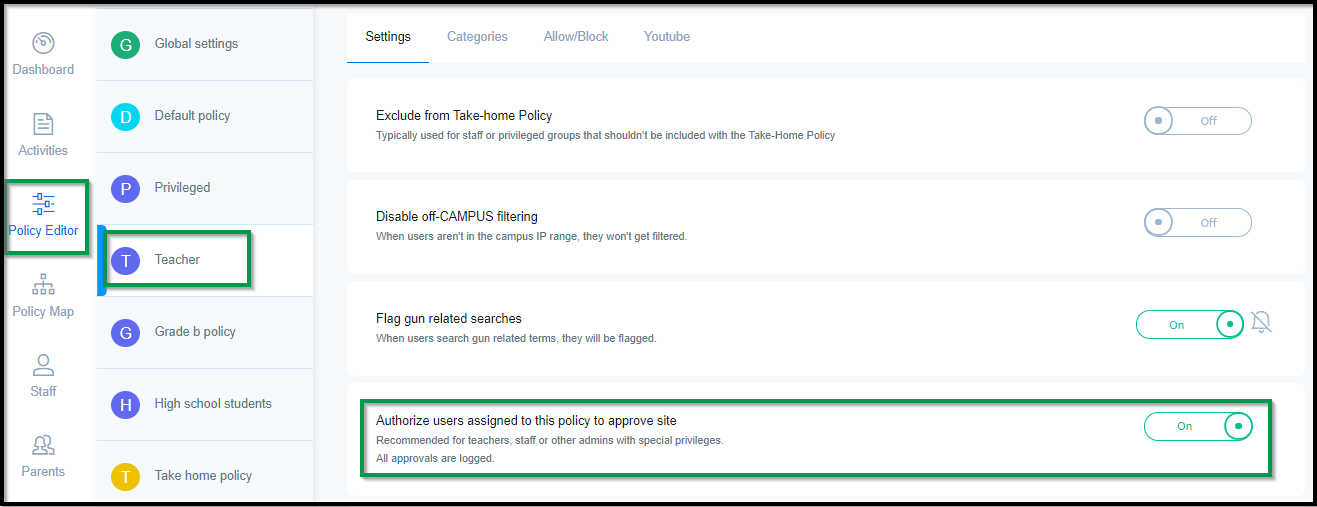Click the 'Exclude from Take-home Policy' heading

[x=464, y=116]
